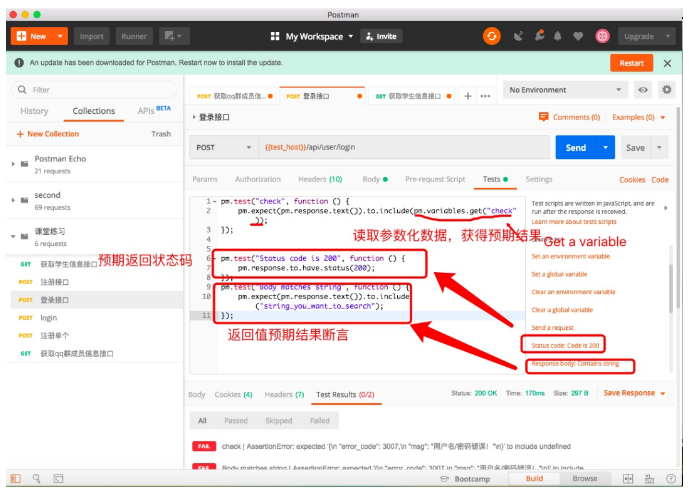Click the heart icon in header
This screenshot has height=493, width=689.
[x=578, y=36]
